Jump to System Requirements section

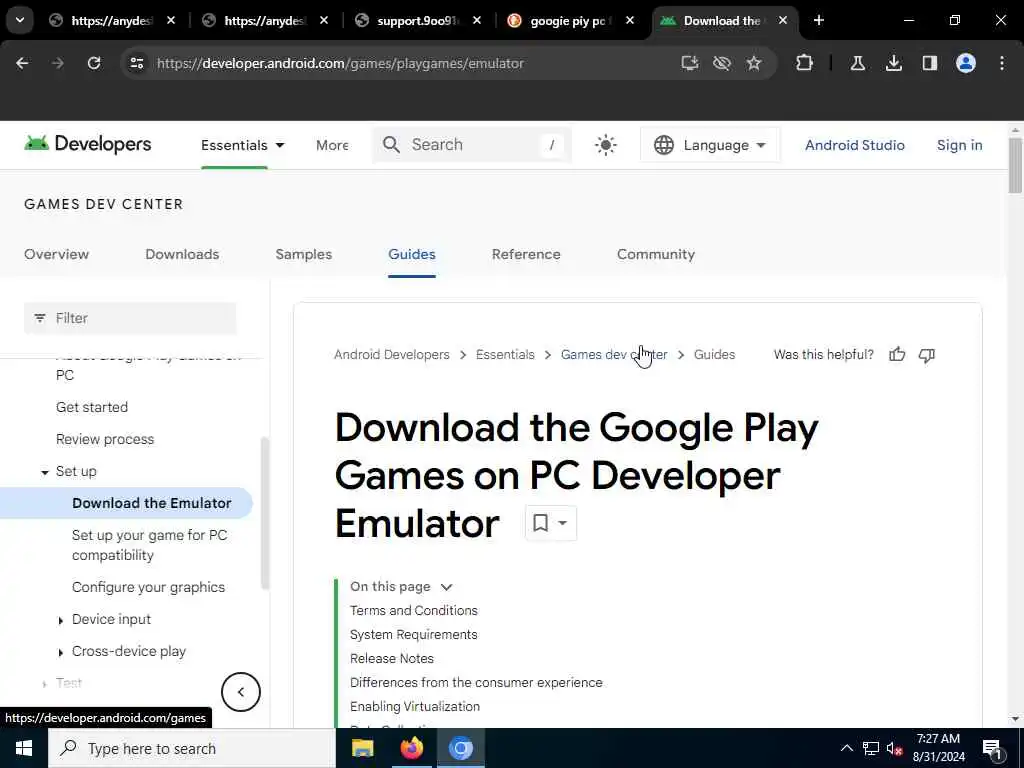click(x=414, y=635)
